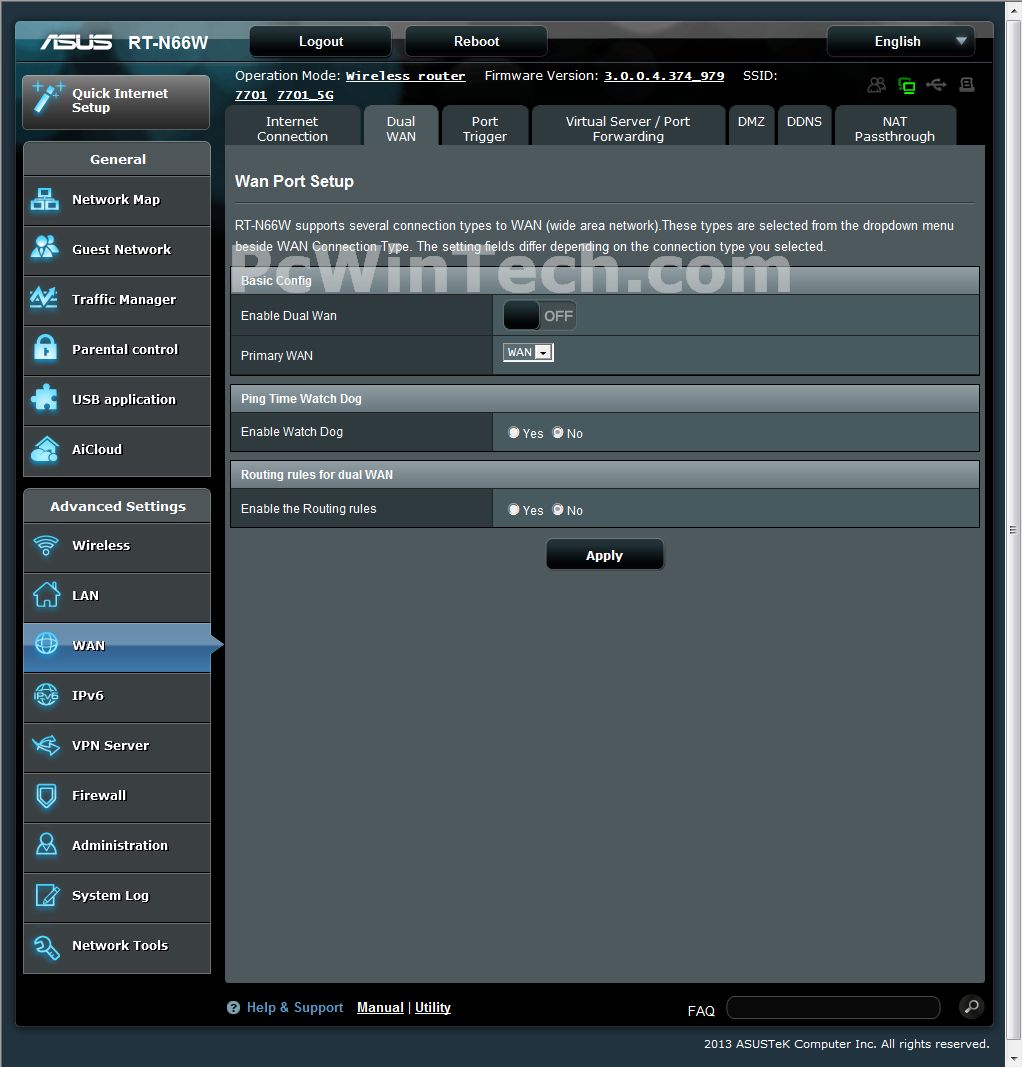Switch to the Dual WAN tab

pos(401,128)
